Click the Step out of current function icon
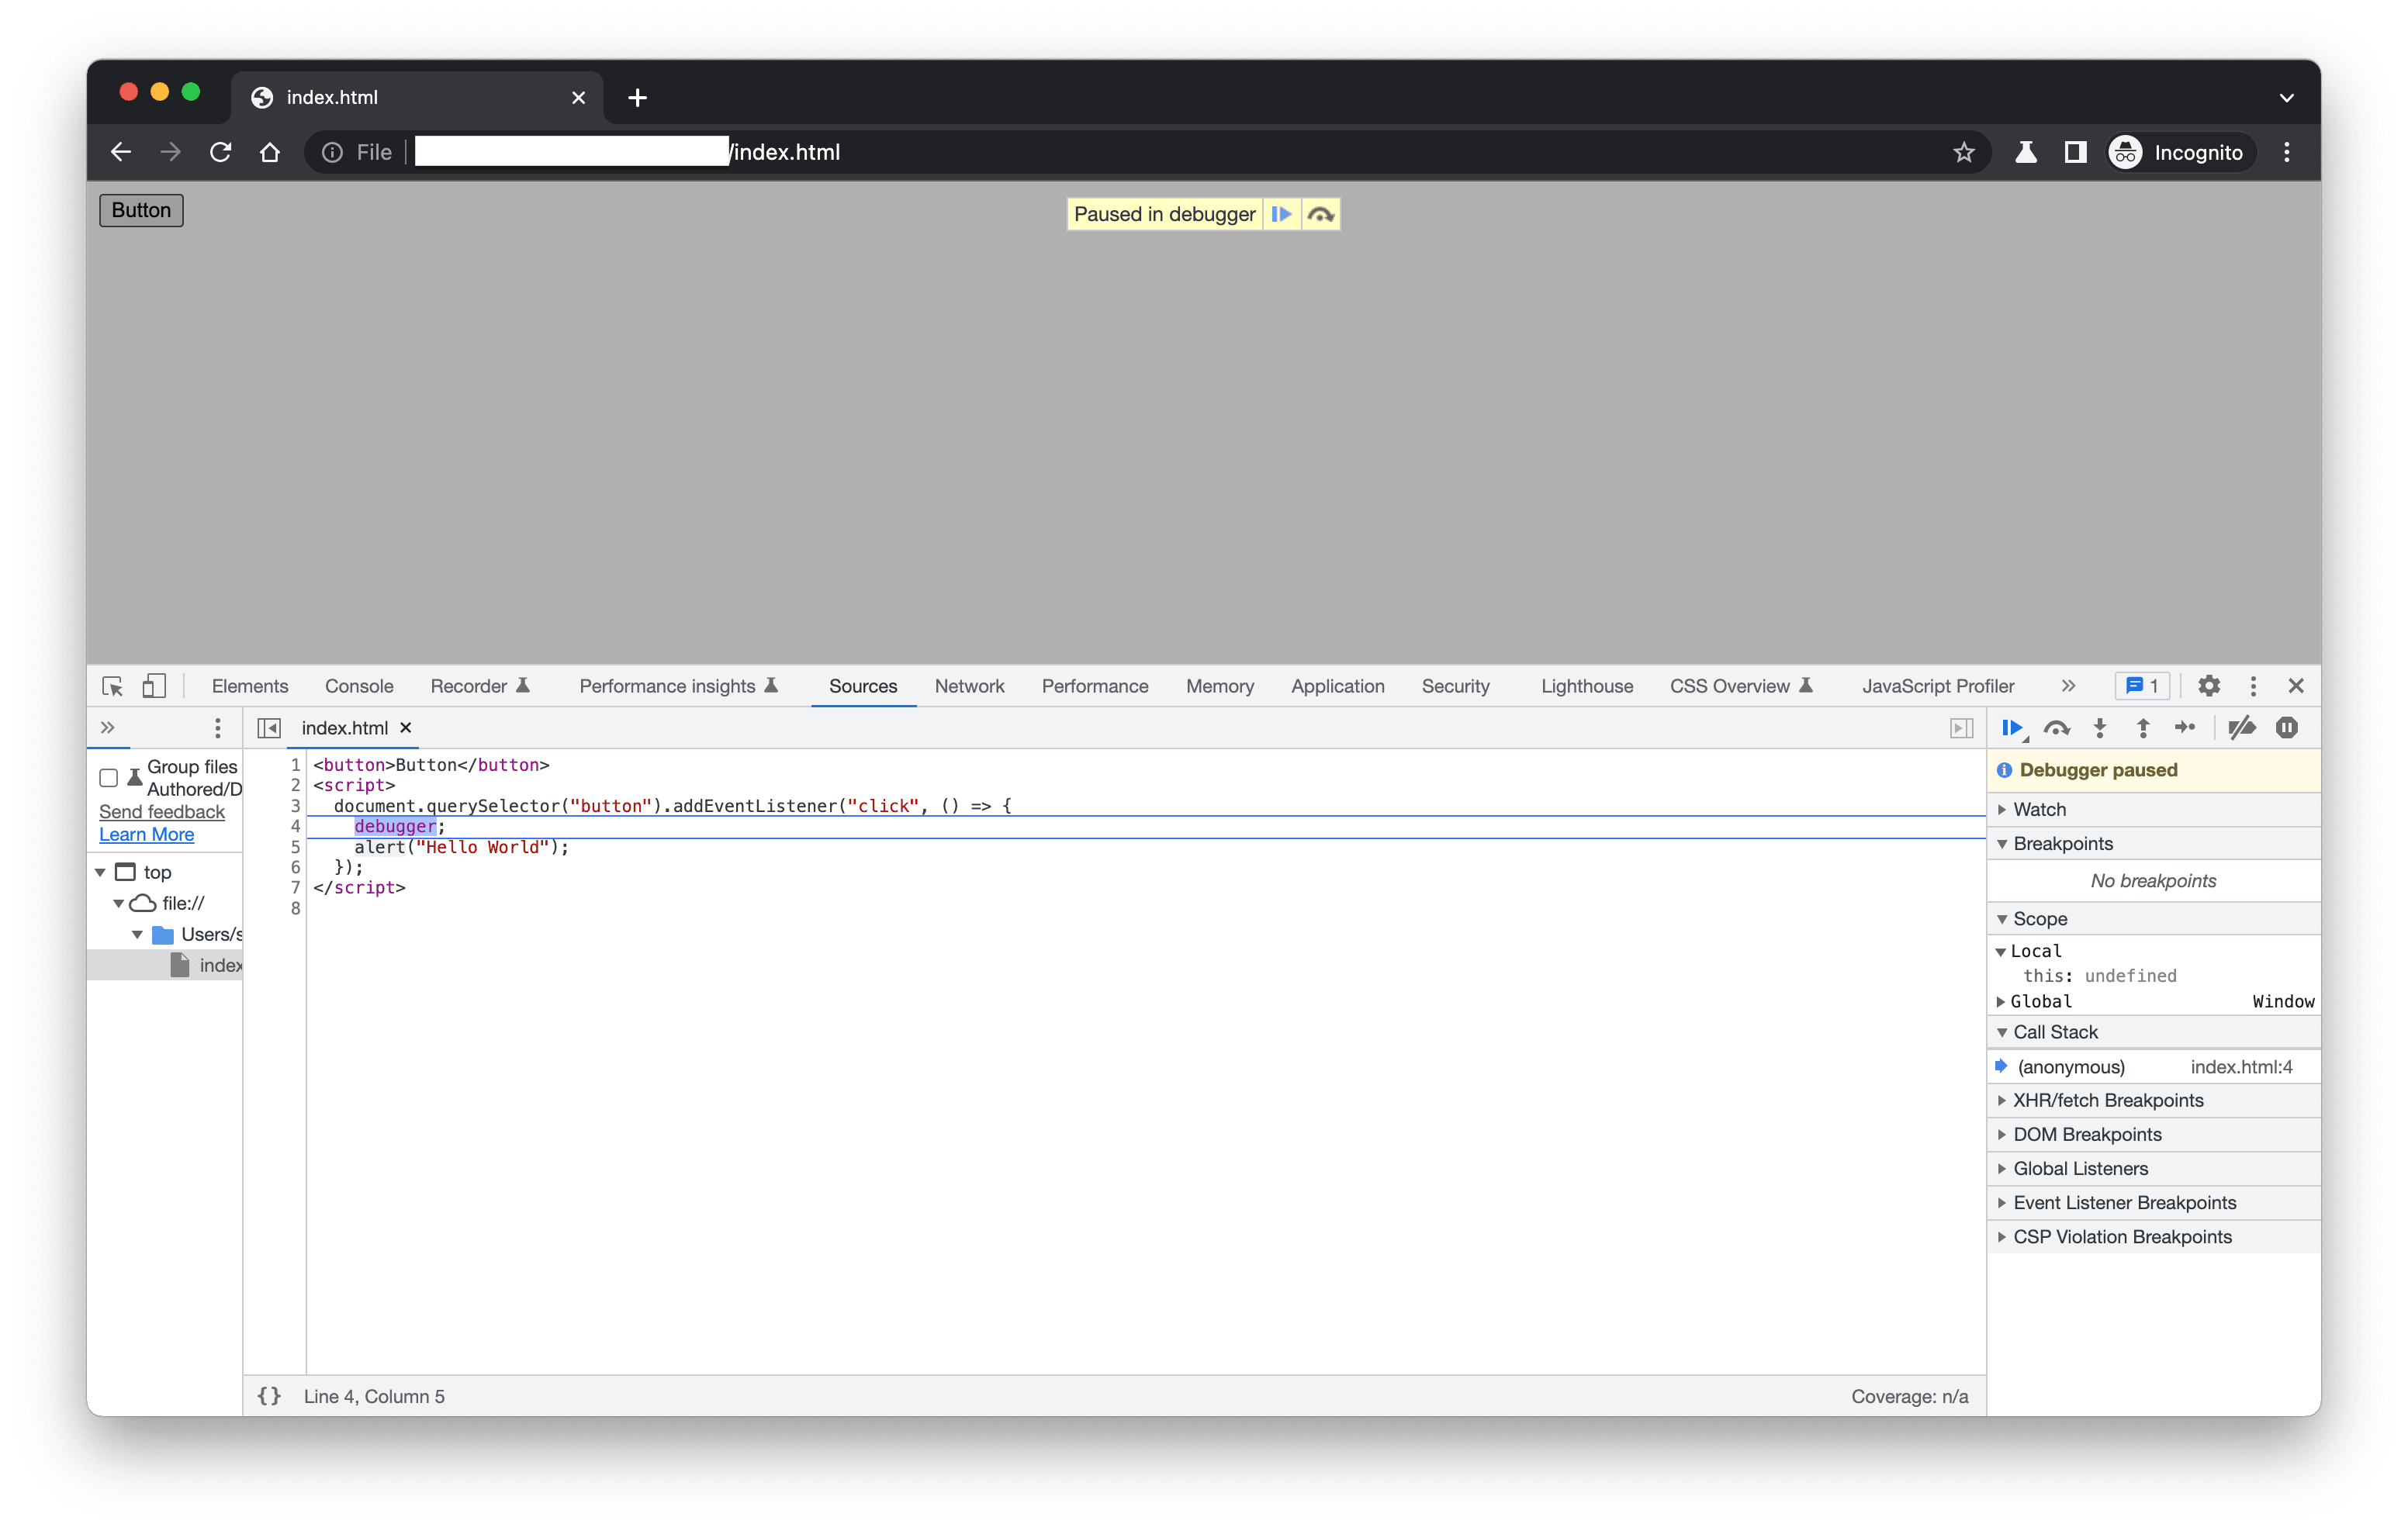This screenshot has width=2408, height=1531. pos(2143,728)
